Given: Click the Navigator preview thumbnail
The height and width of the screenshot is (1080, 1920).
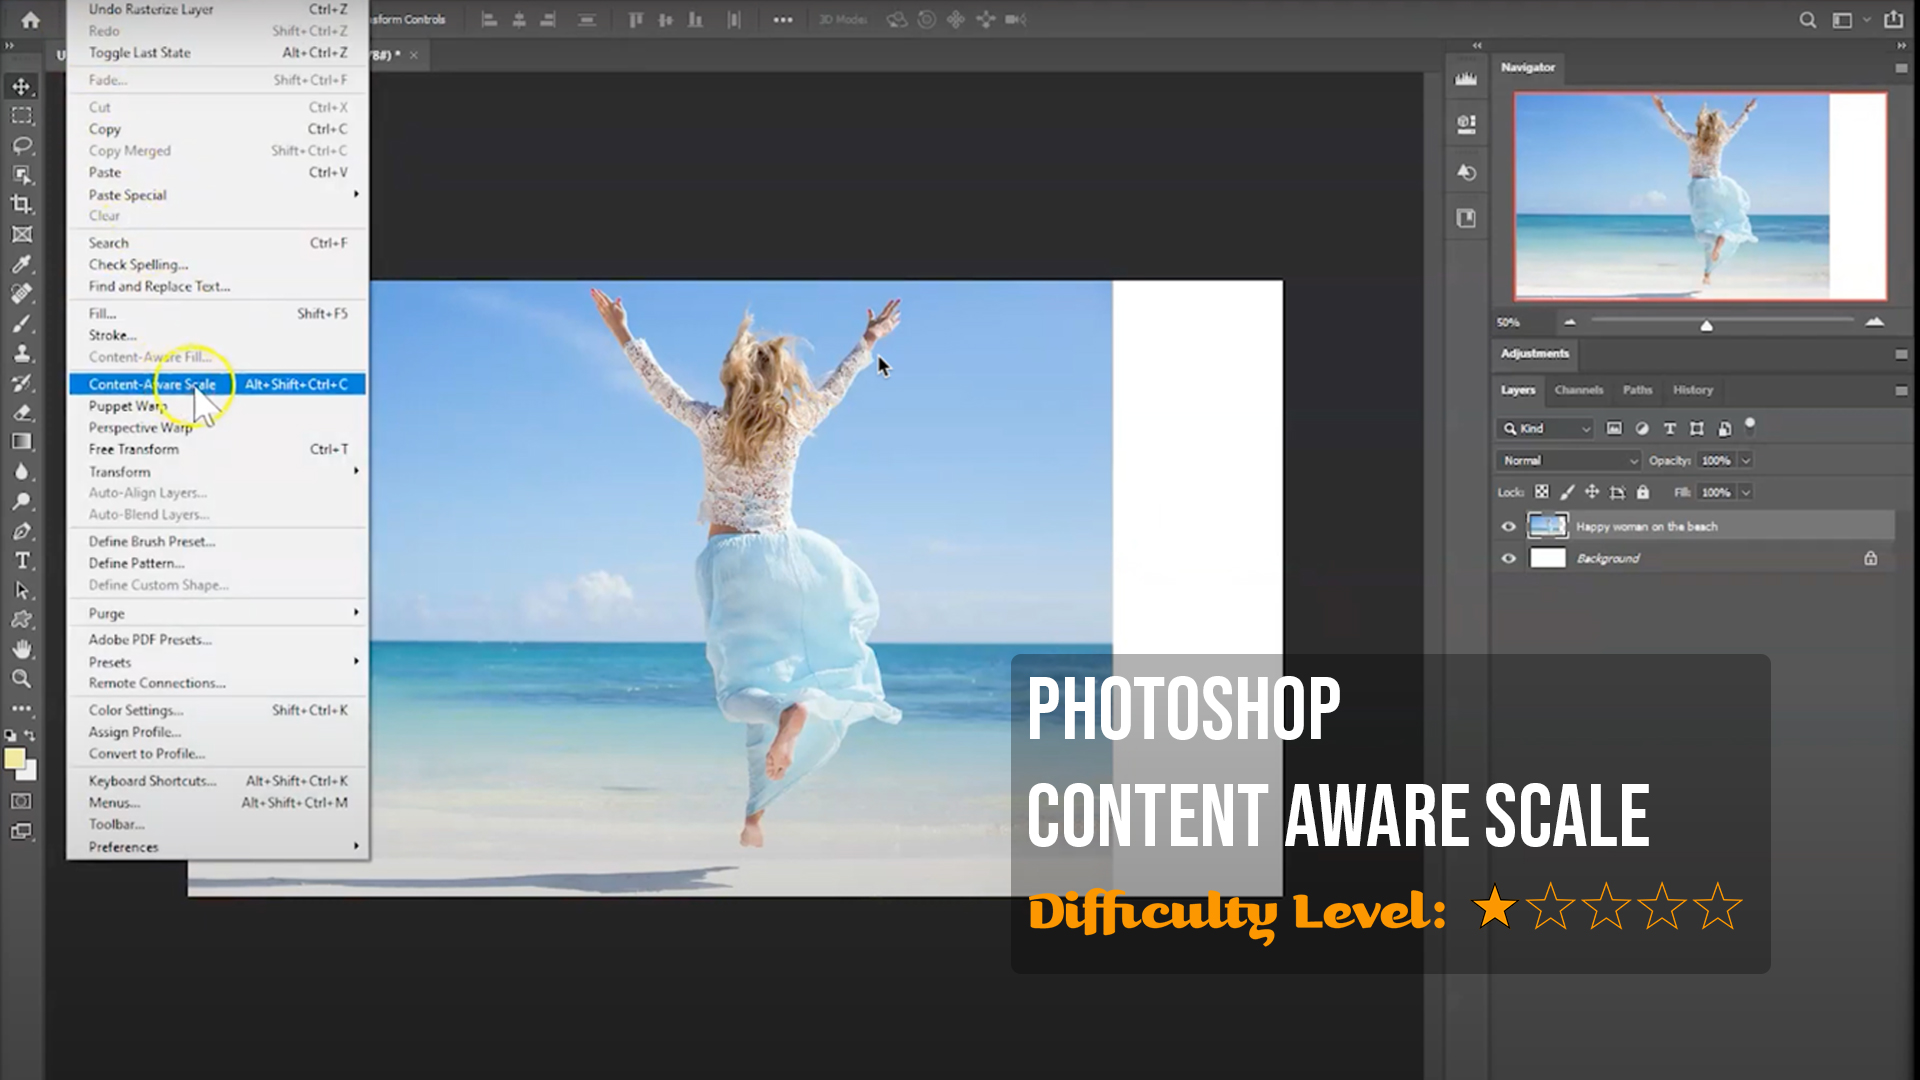Looking at the screenshot, I should (1700, 196).
